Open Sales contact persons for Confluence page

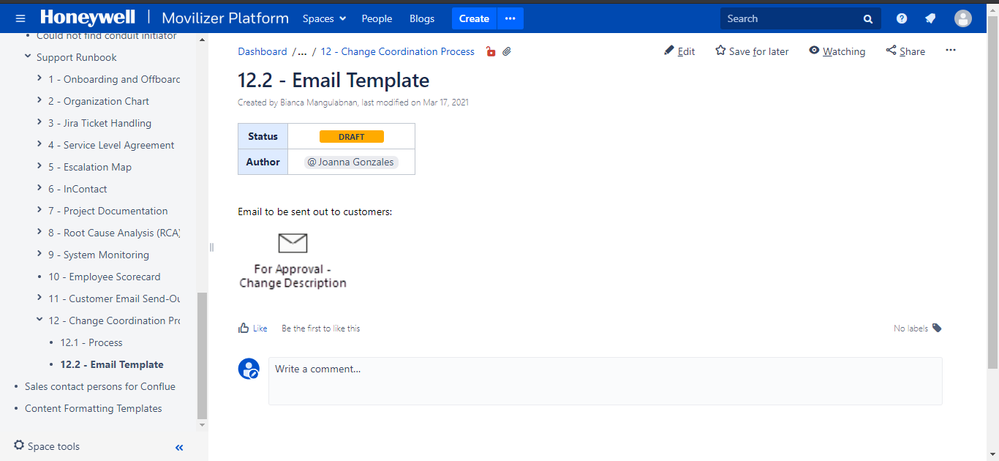(100, 387)
